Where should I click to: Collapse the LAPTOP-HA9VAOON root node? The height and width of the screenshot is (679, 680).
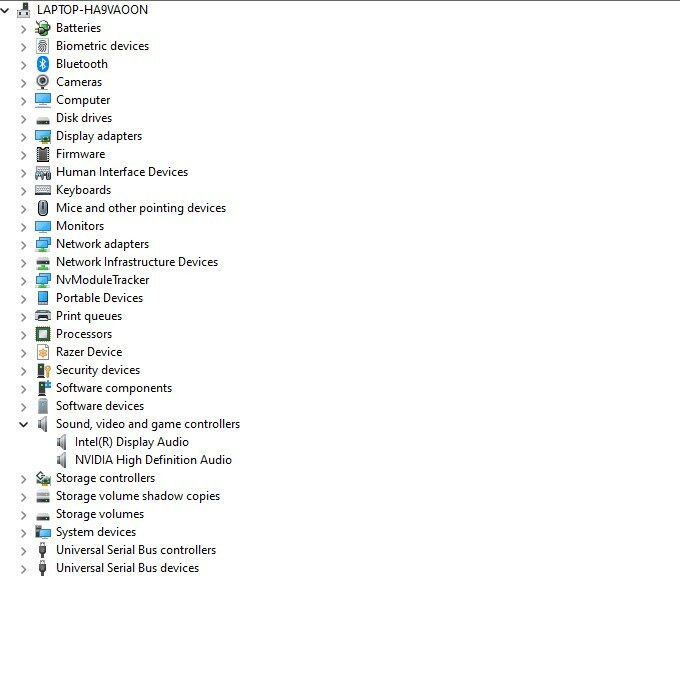(x=5, y=10)
